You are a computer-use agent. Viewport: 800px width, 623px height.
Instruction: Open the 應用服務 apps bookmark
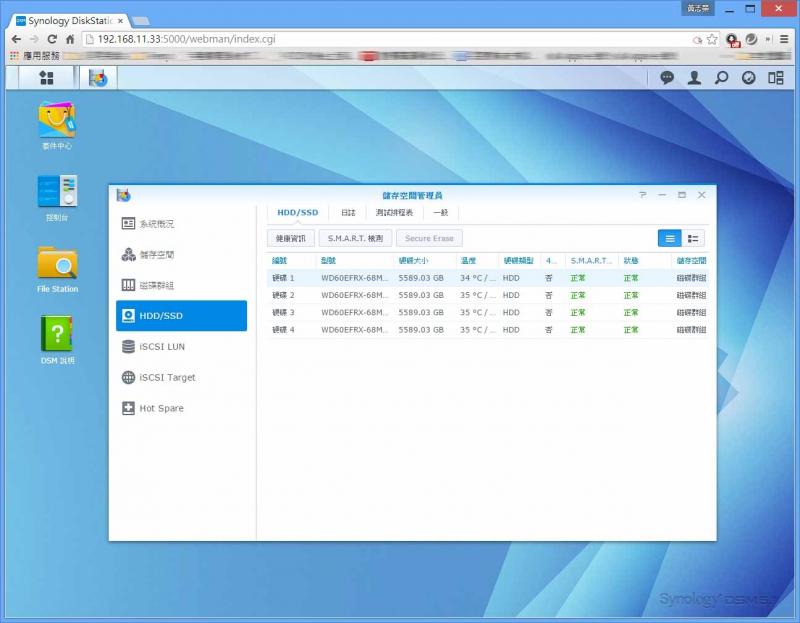35,56
